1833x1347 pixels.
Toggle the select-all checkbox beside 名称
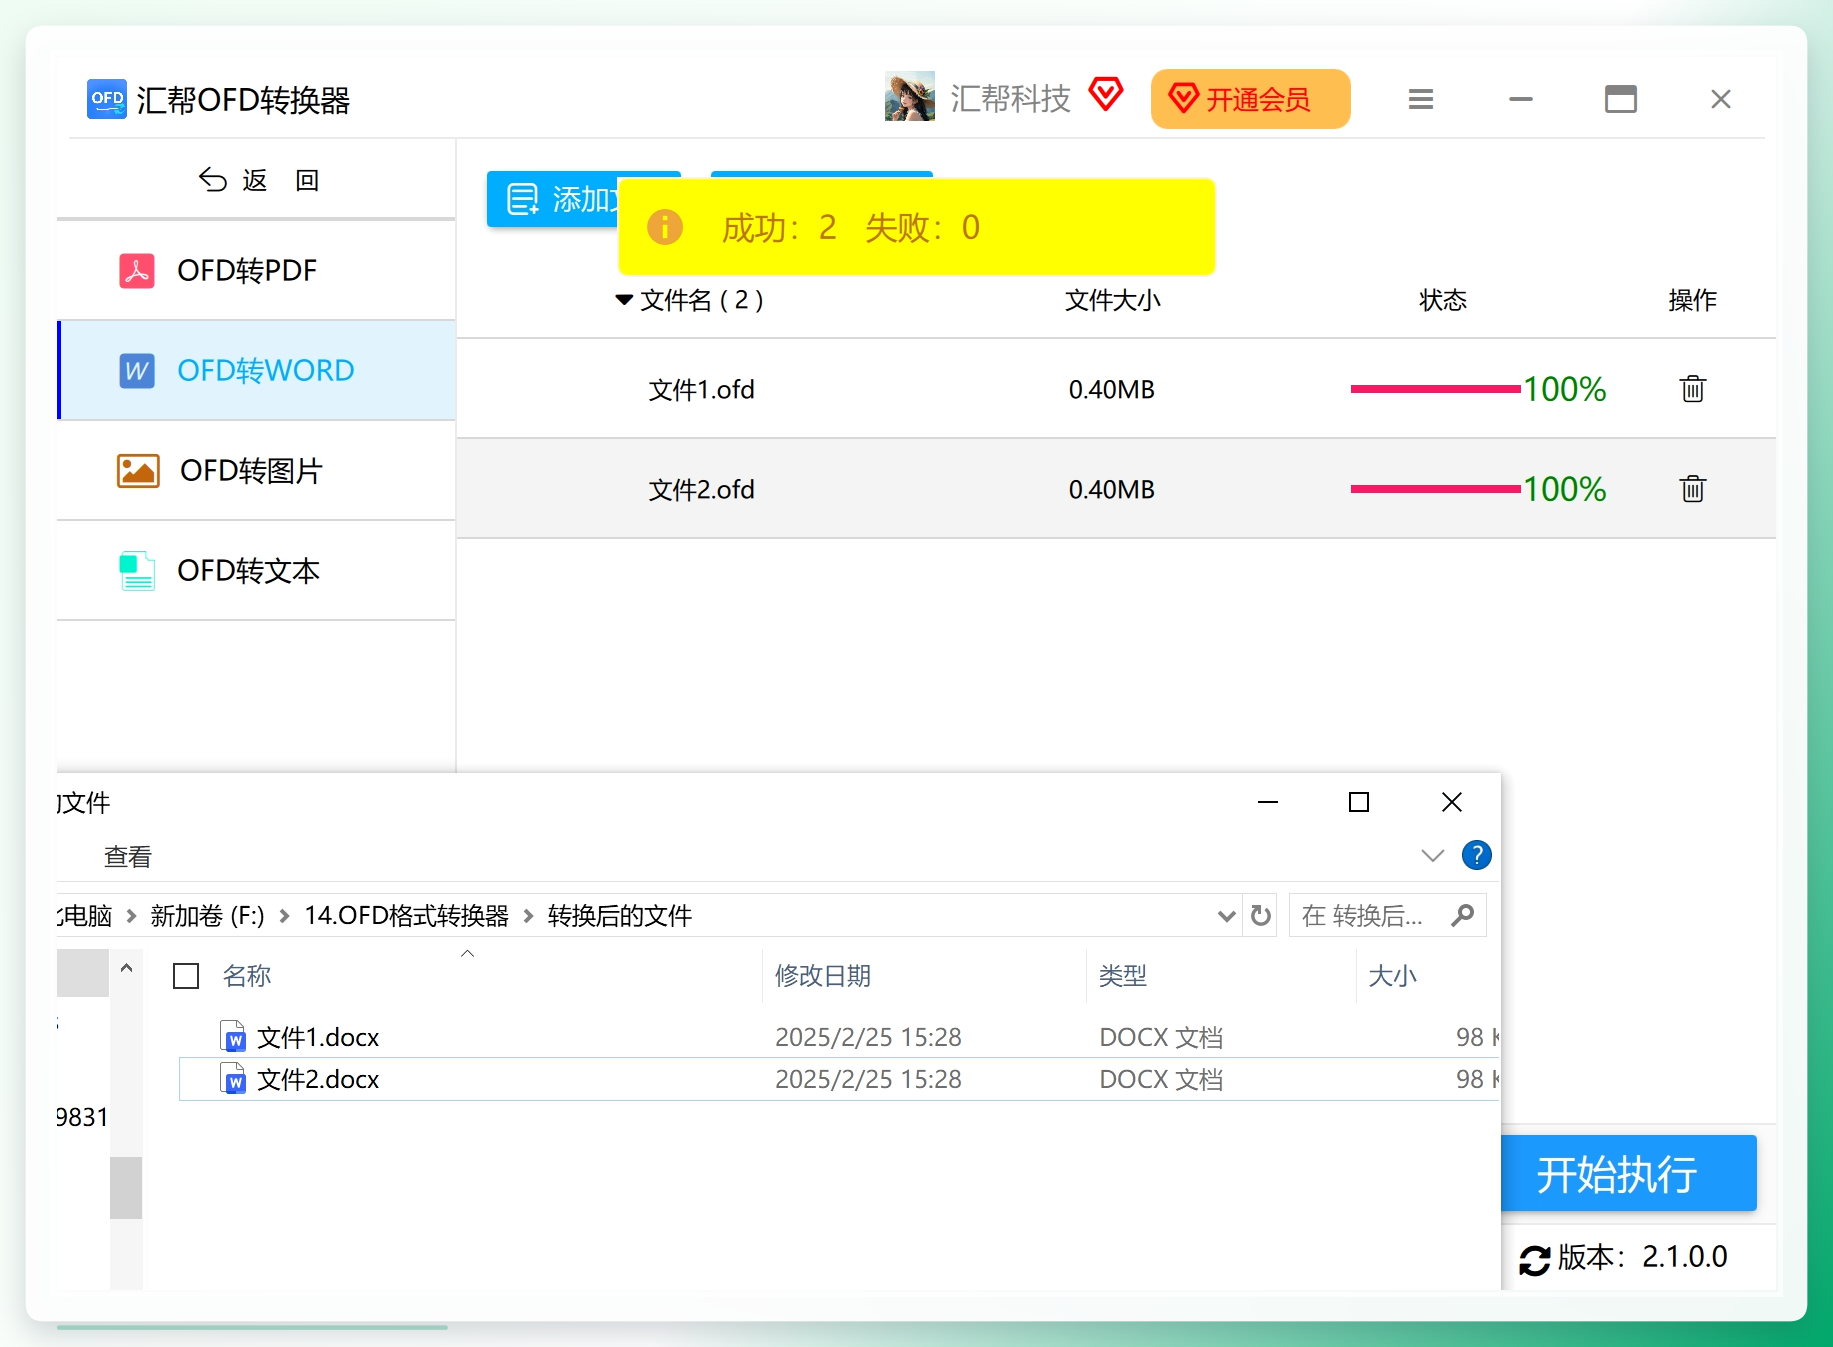point(186,976)
